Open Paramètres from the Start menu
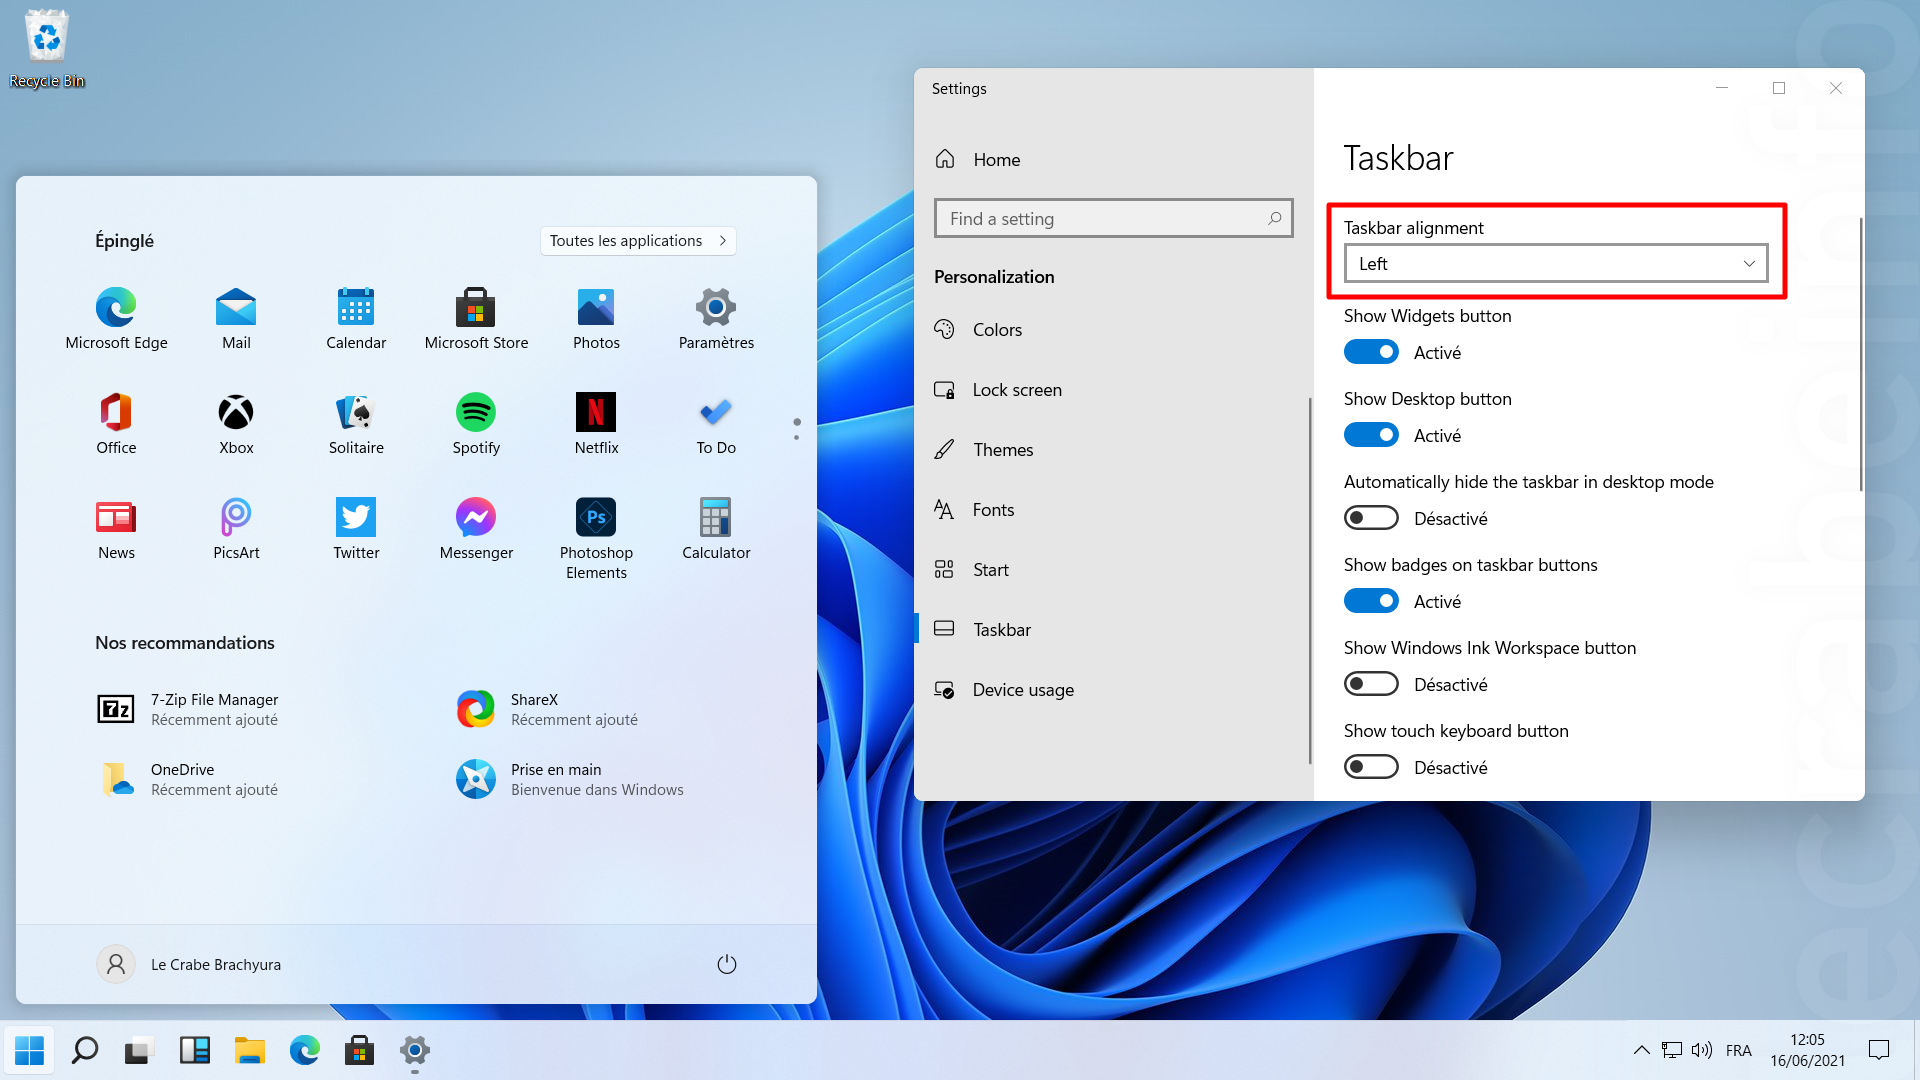 point(716,319)
